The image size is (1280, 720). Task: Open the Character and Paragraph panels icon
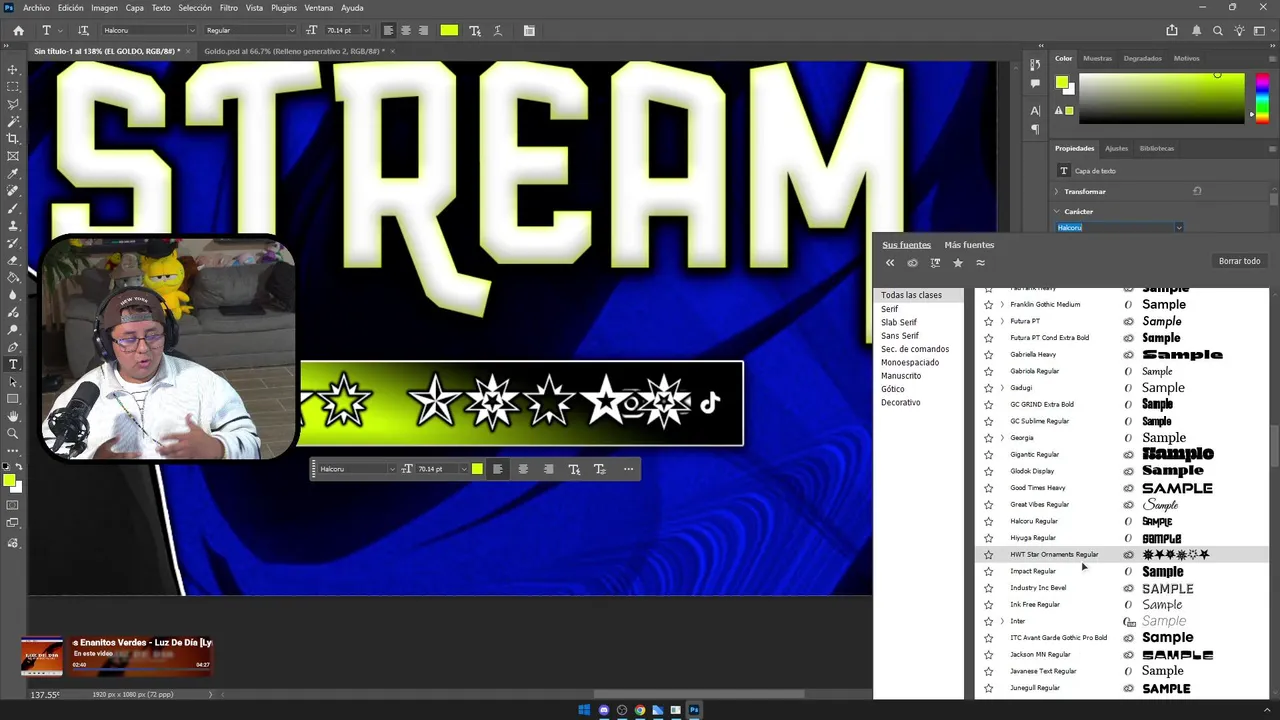coord(528,30)
